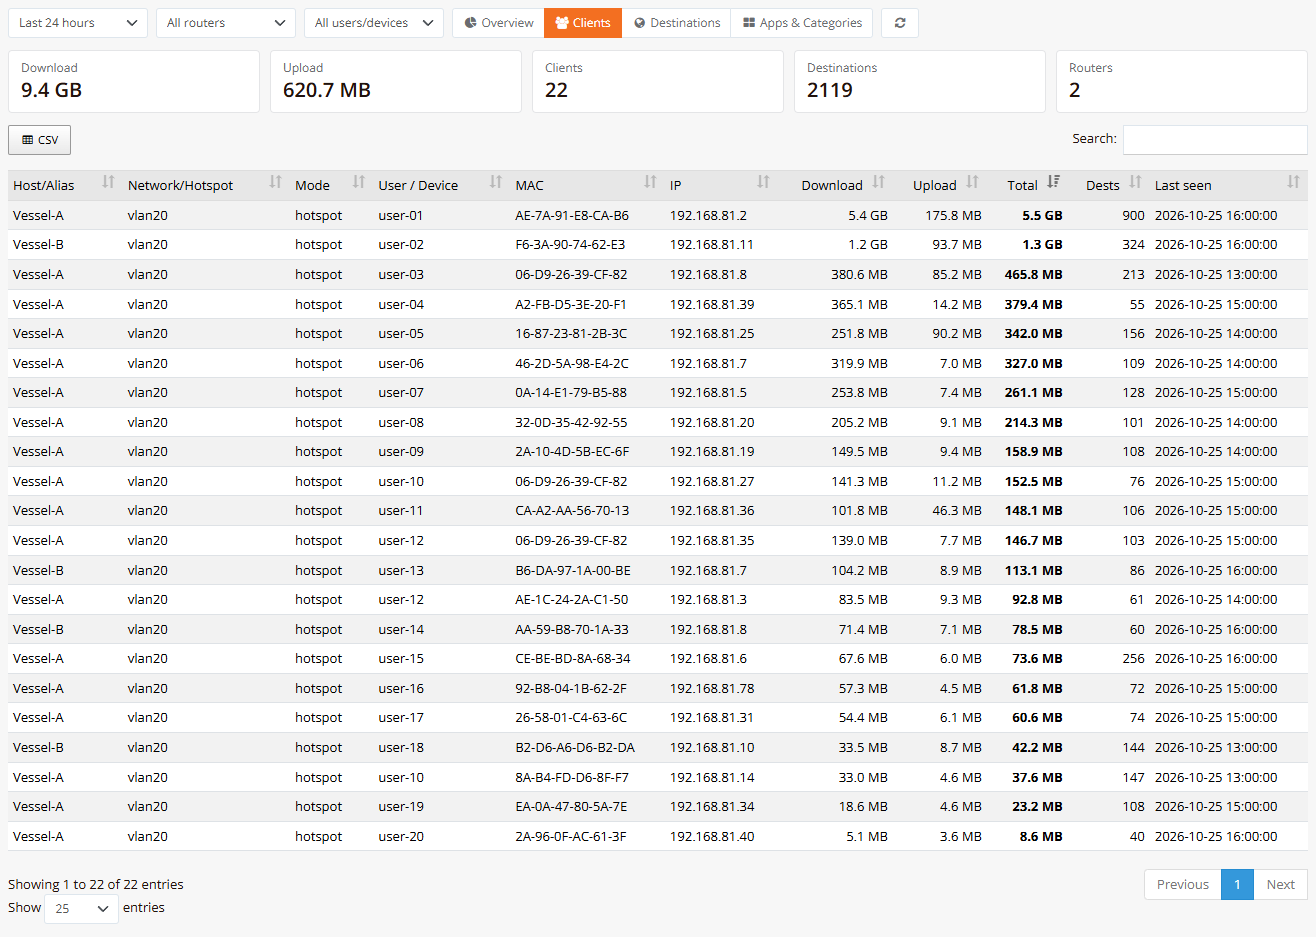
Task: Sort by Last seen column arrows
Action: point(1294,182)
